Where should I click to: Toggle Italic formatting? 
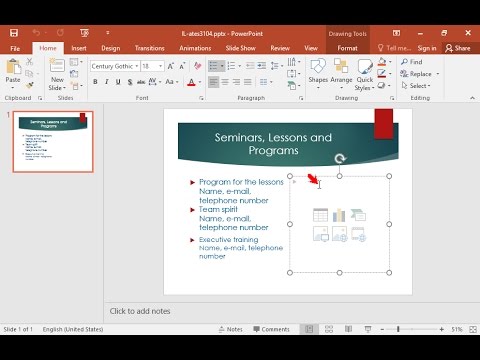(107, 82)
